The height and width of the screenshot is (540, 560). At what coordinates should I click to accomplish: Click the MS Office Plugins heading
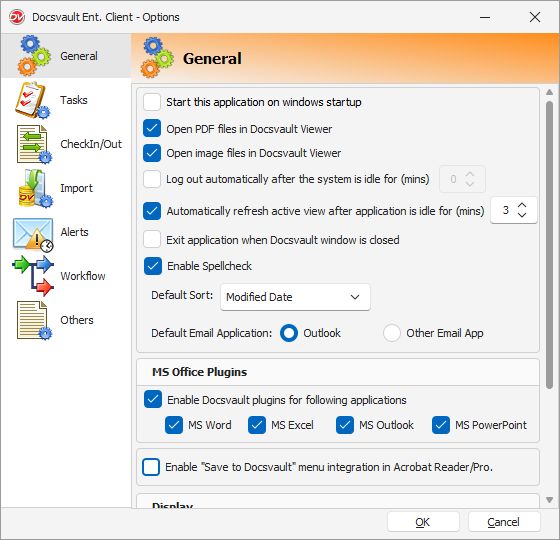pyautogui.click(x=199, y=372)
